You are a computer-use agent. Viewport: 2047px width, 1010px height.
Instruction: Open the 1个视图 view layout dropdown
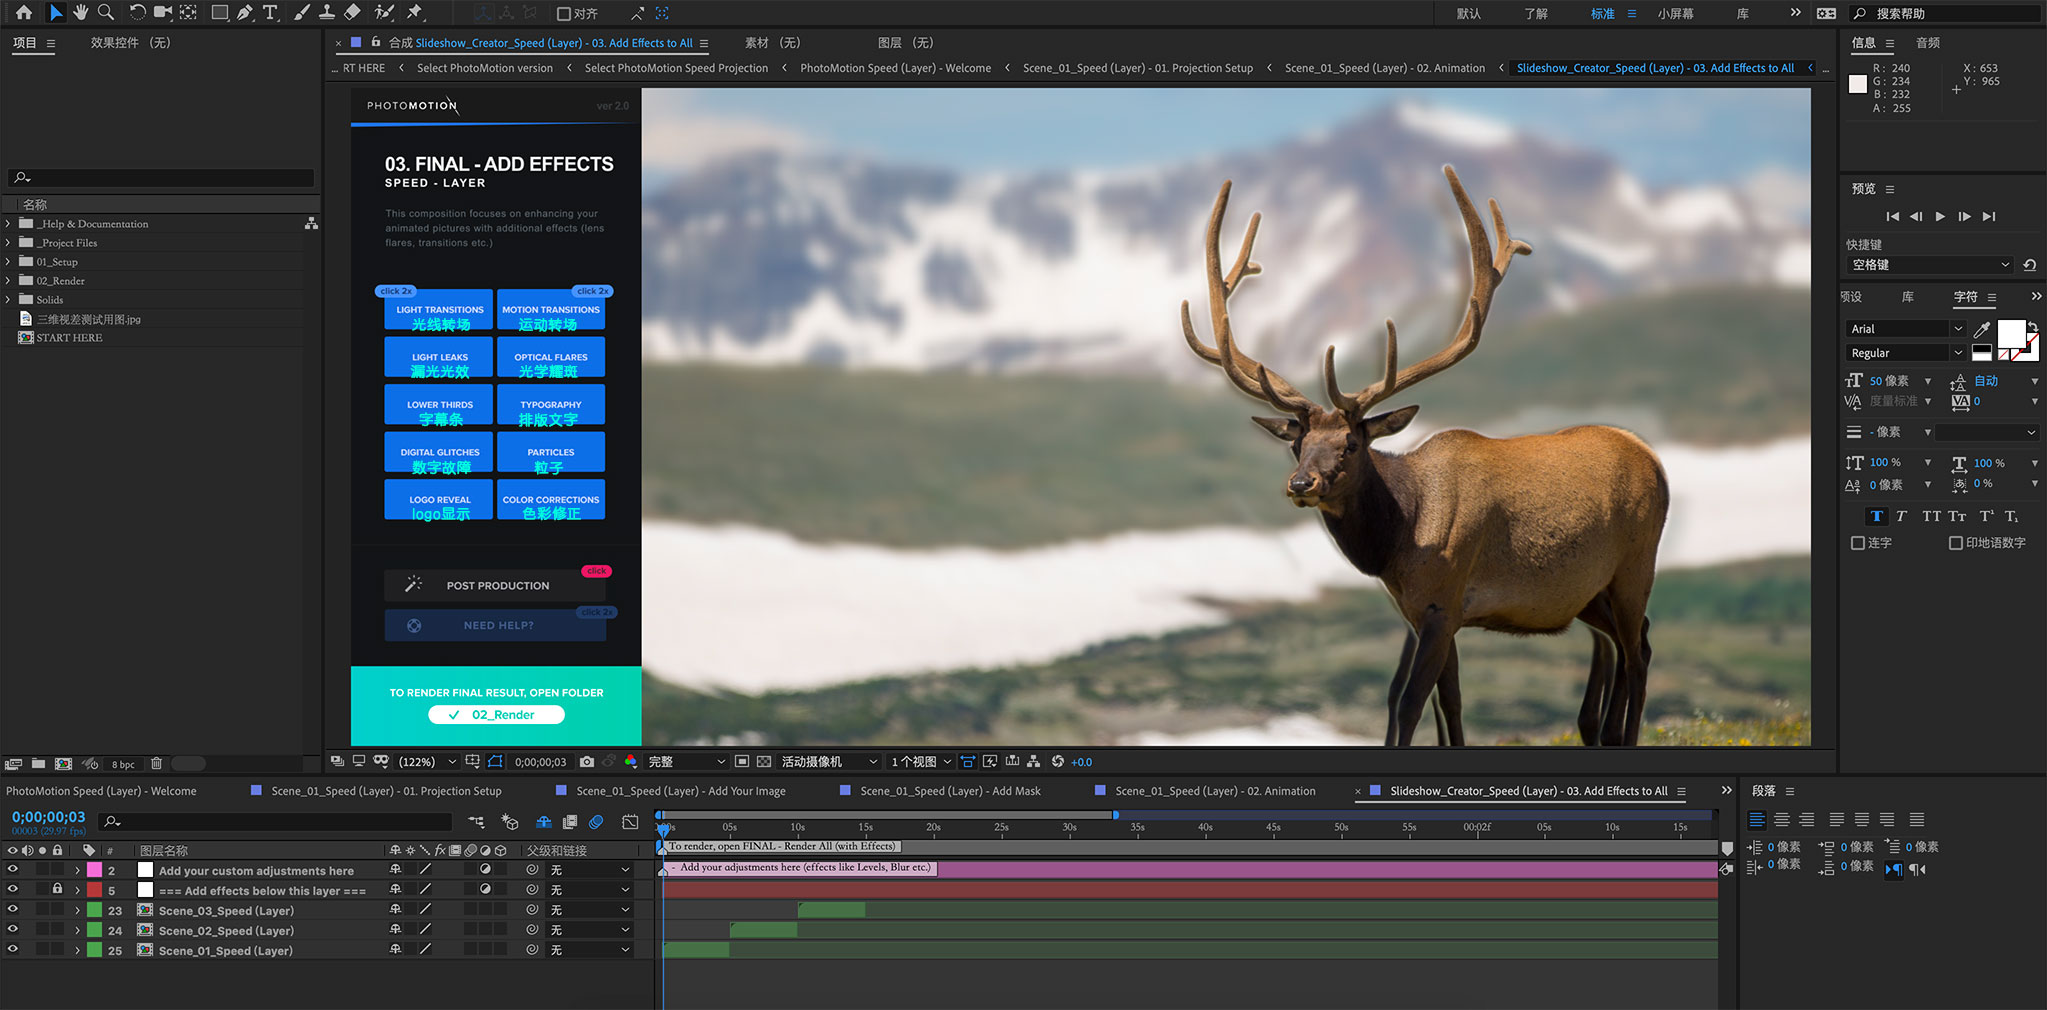coord(920,762)
